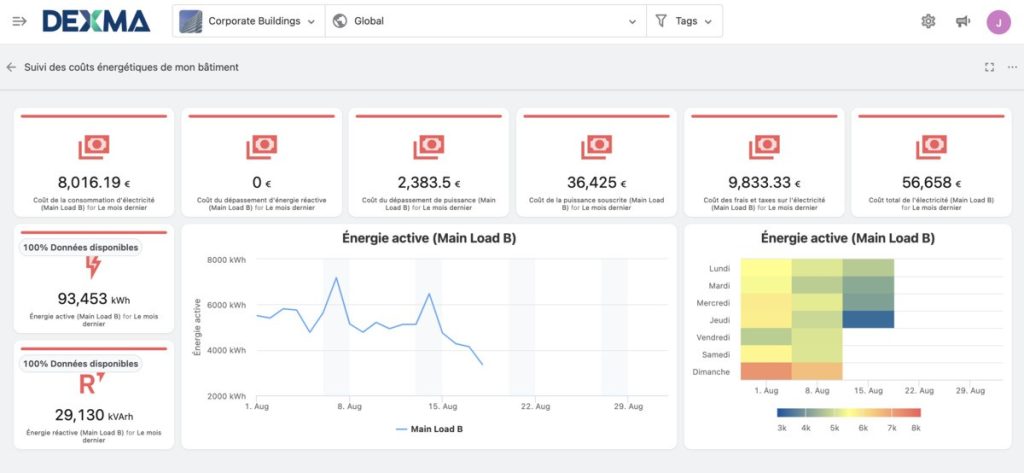
Task: Select the 8,016.19 € electricity consumption cost card
Action: point(93,163)
